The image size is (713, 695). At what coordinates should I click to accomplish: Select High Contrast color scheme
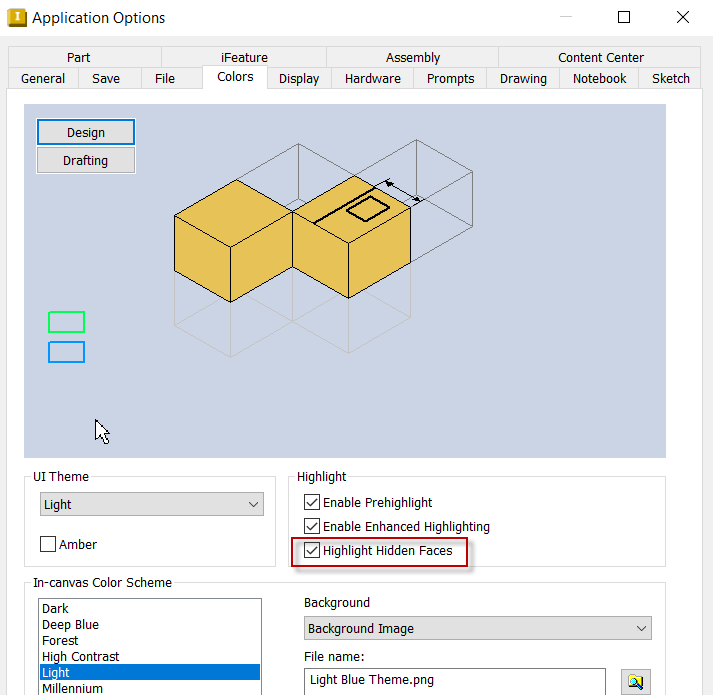pyautogui.click(x=150, y=656)
